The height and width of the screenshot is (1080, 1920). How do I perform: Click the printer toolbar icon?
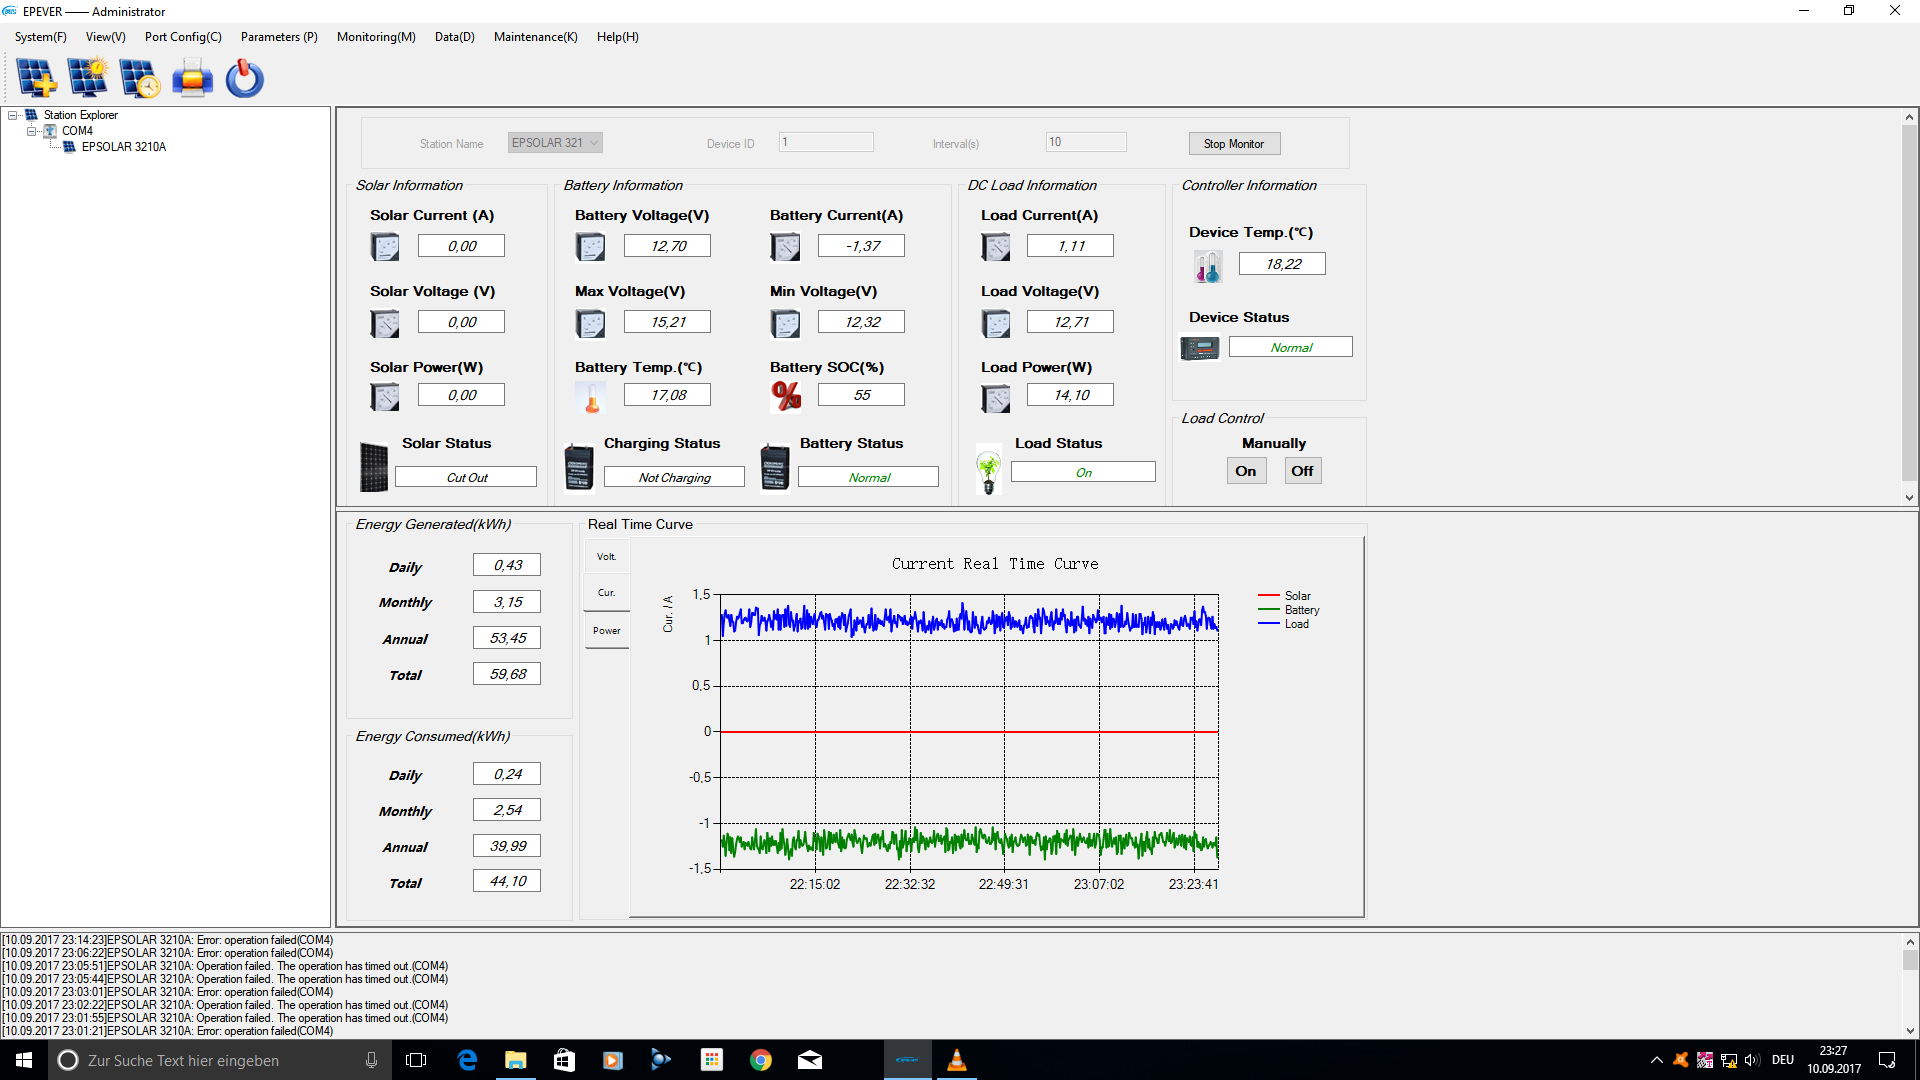click(192, 78)
